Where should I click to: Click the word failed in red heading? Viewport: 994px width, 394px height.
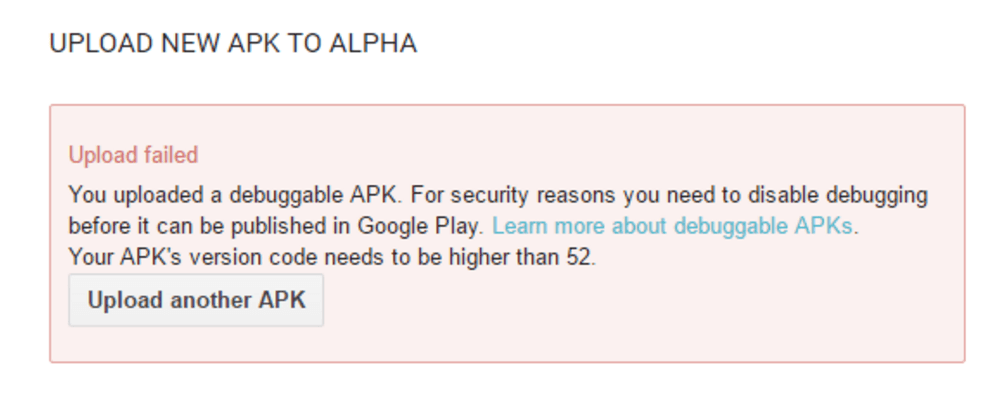coord(169,155)
